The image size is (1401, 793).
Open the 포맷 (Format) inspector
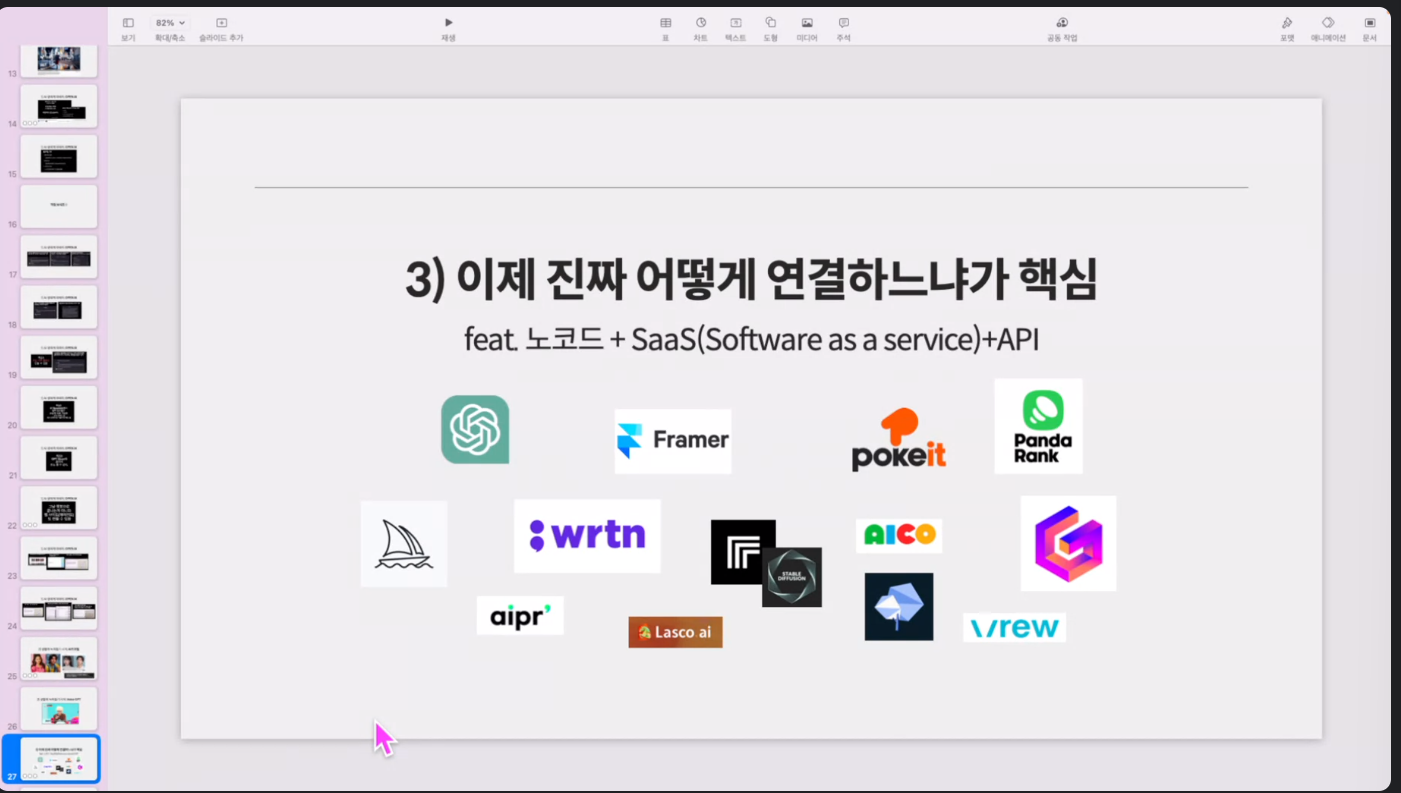[x=1287, y=22]
